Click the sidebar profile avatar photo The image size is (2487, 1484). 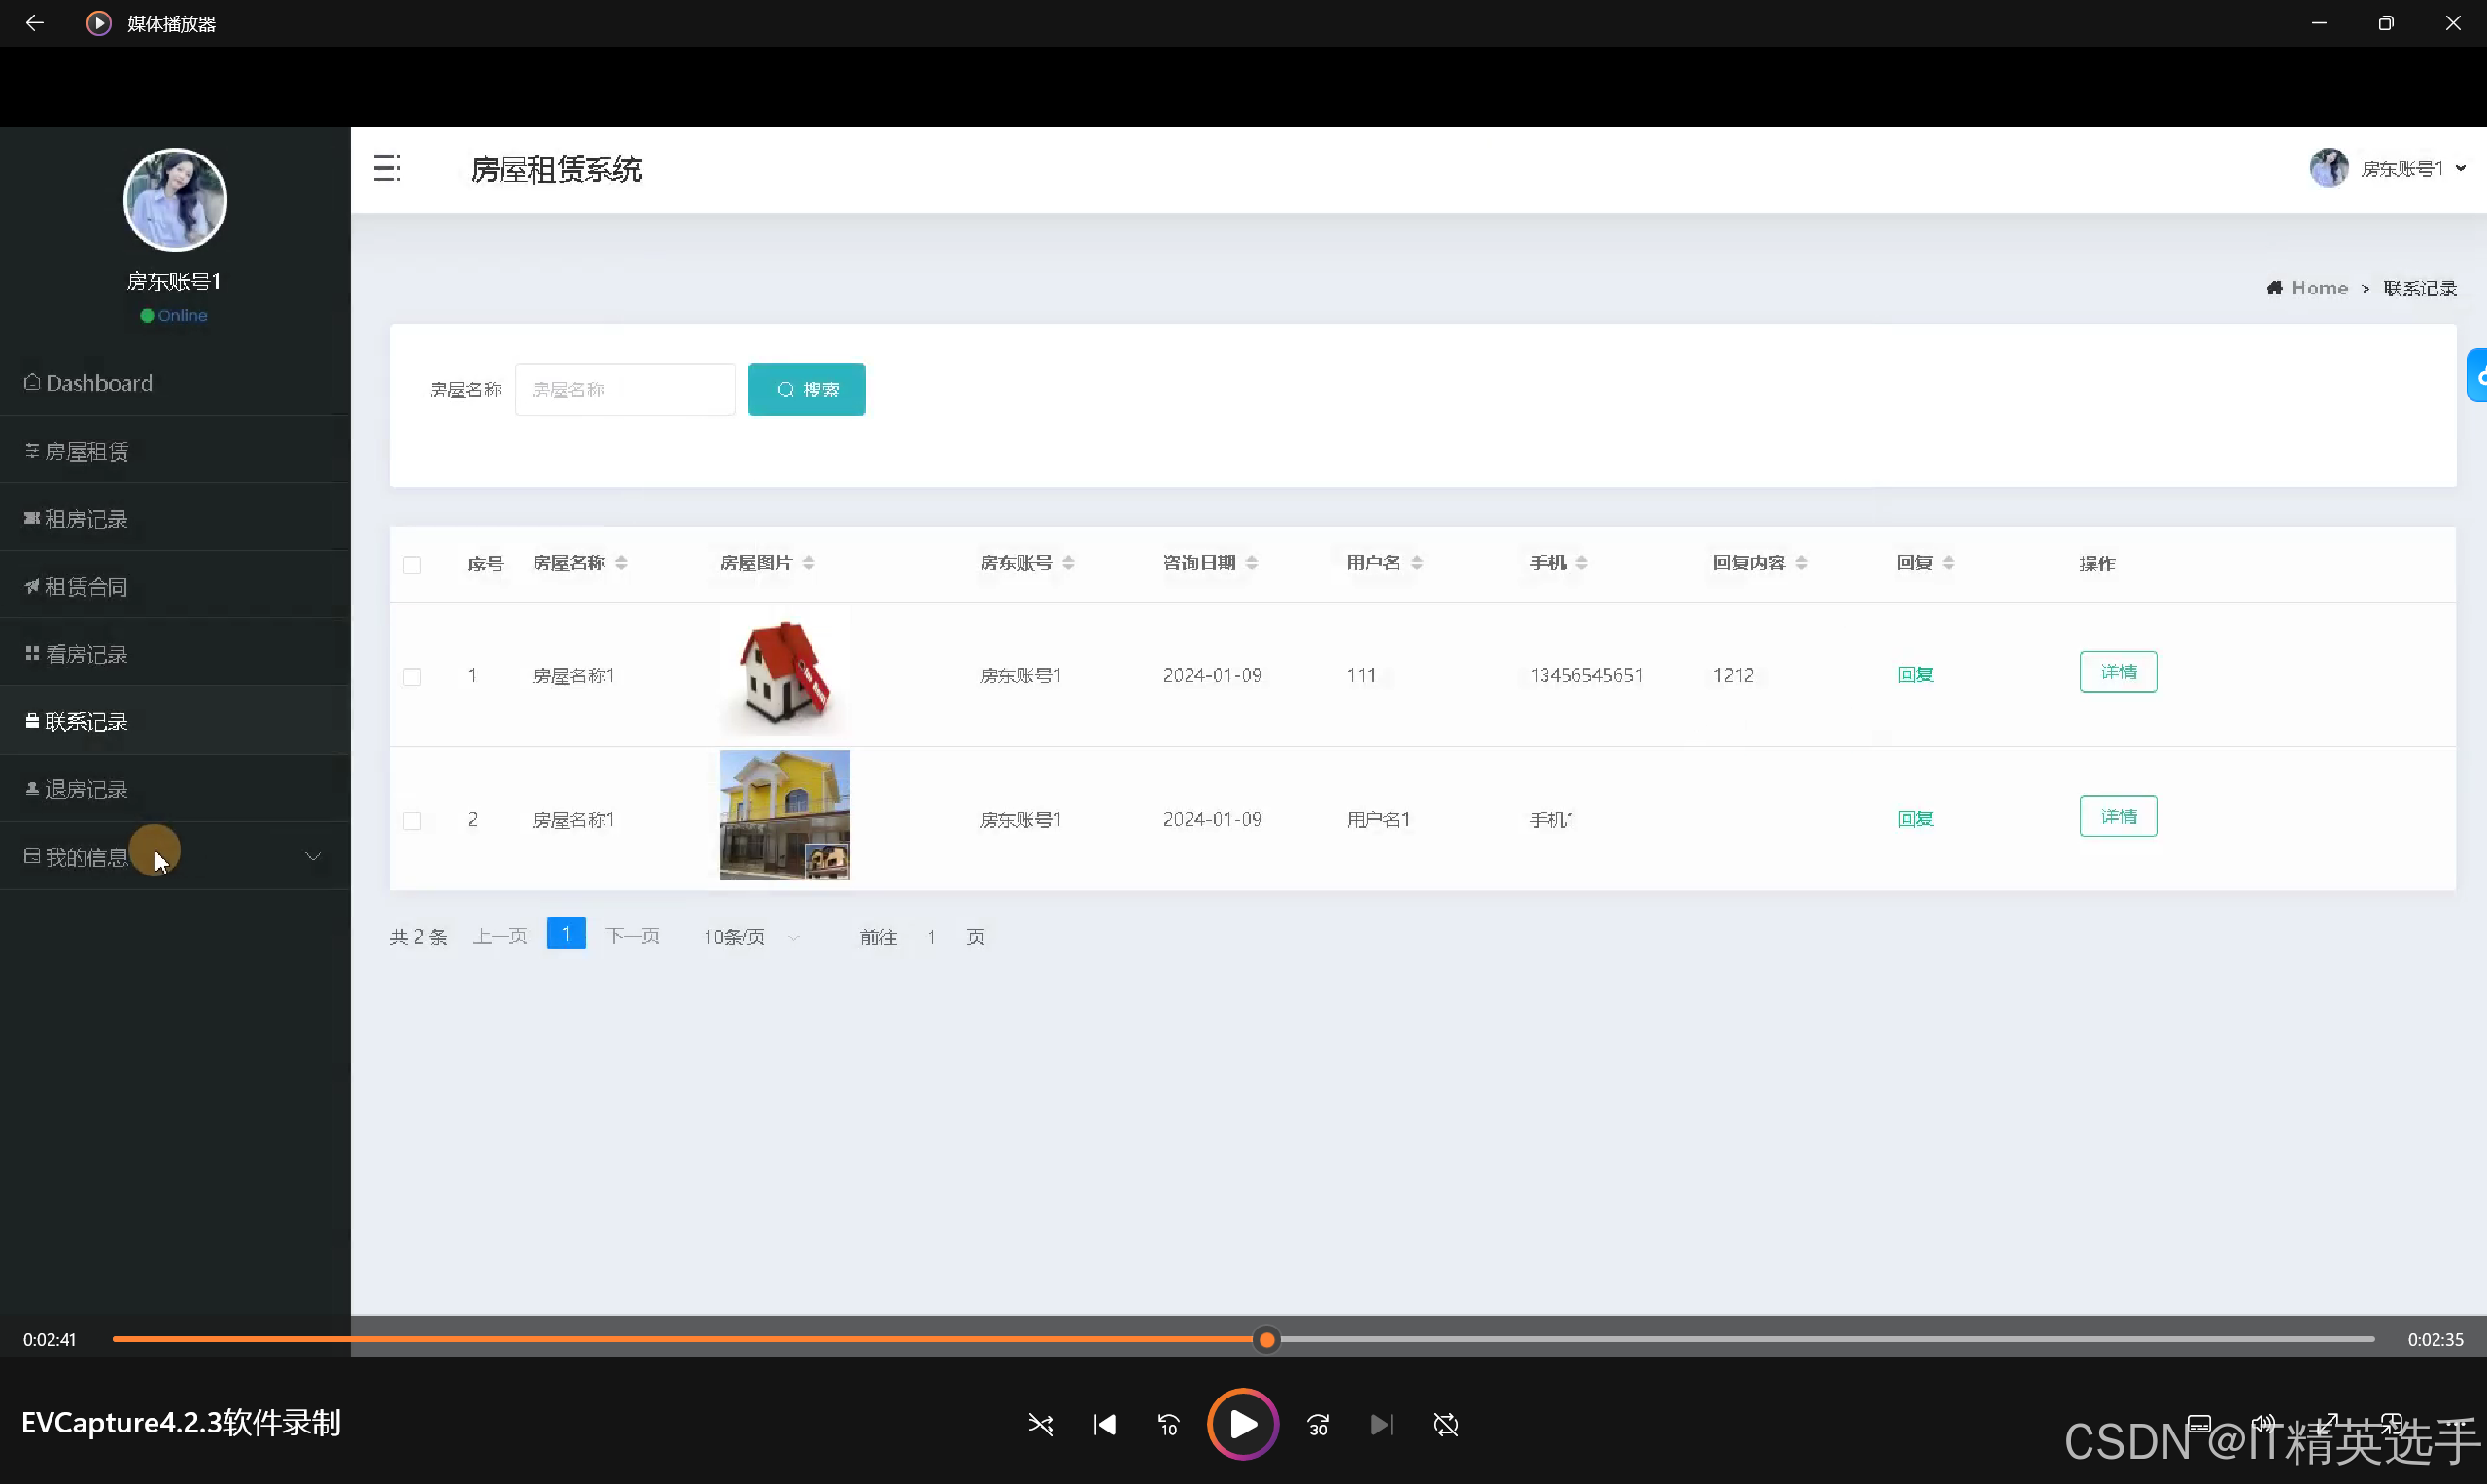(175, 199)
